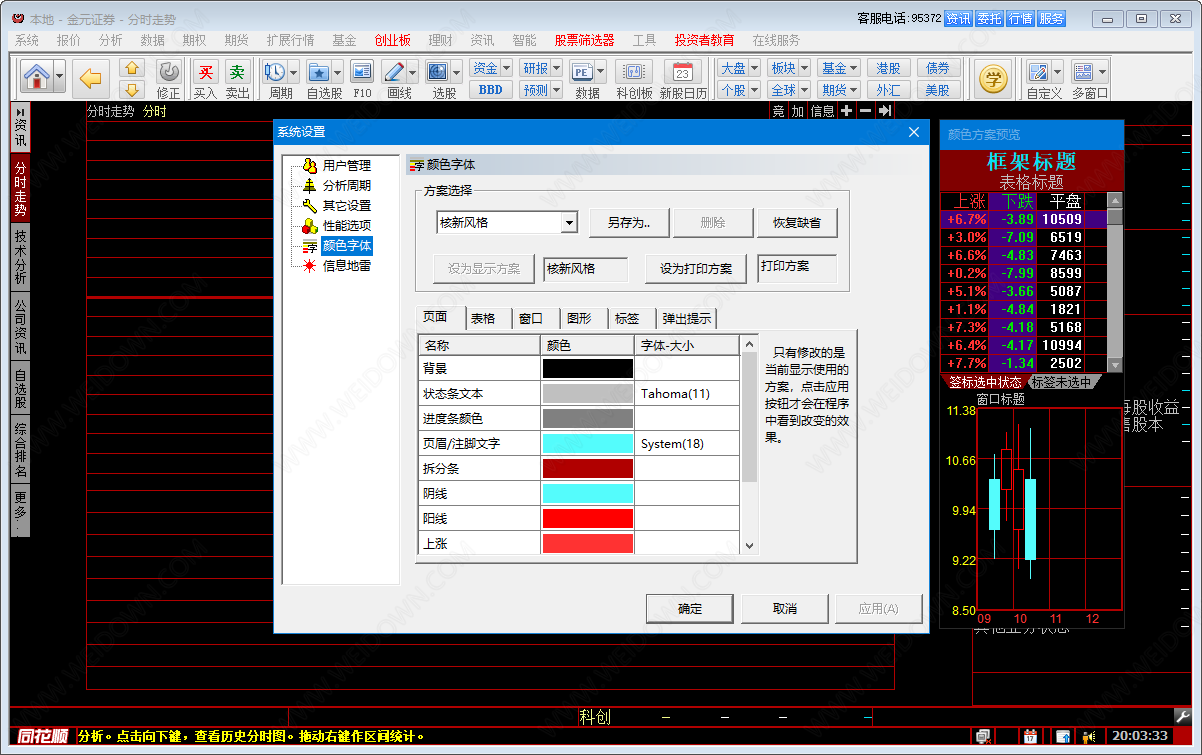The image size is (1202, 755).
Task: Click the speaker alert icon in status bar
Action: (1089, 737)
